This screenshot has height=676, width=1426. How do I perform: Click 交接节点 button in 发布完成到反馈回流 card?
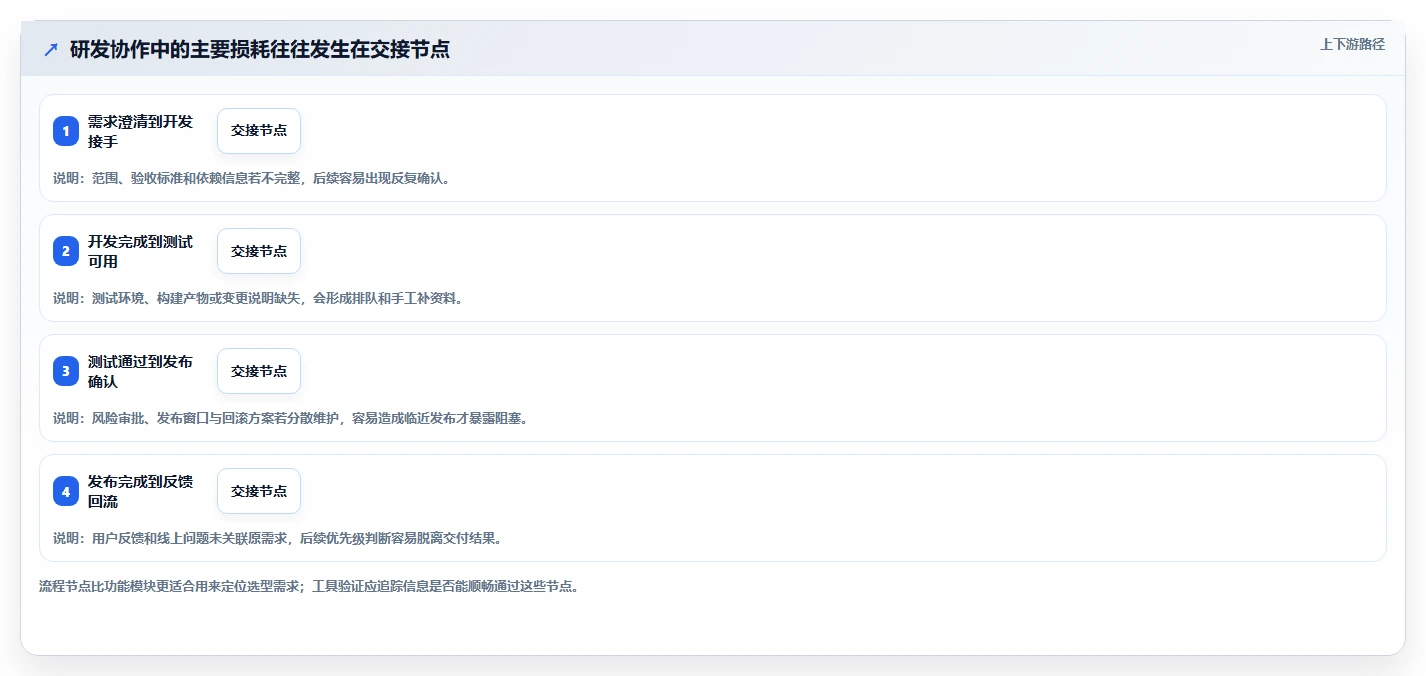coord(259,491)
